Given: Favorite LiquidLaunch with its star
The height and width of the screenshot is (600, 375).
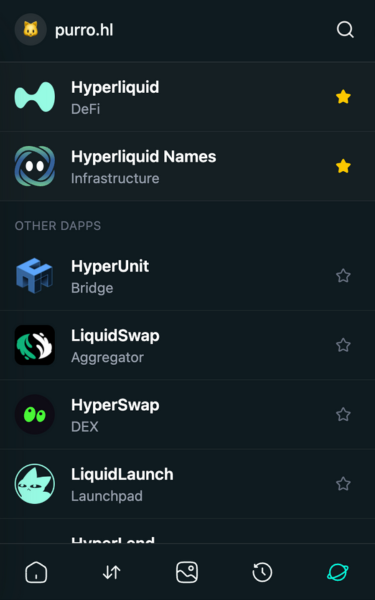Looking at the screenshot, I should (x=343, y=484).
